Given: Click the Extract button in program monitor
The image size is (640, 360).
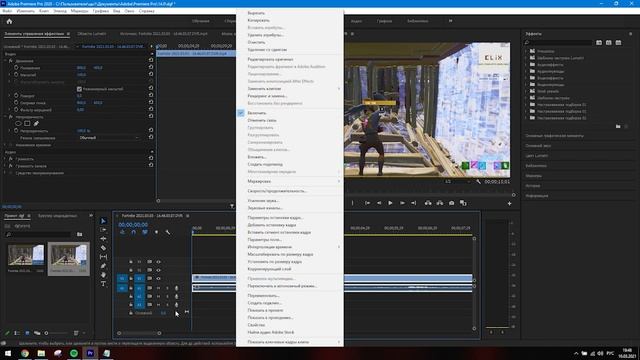Looking at the screenshot, I should tap(440, 203).
